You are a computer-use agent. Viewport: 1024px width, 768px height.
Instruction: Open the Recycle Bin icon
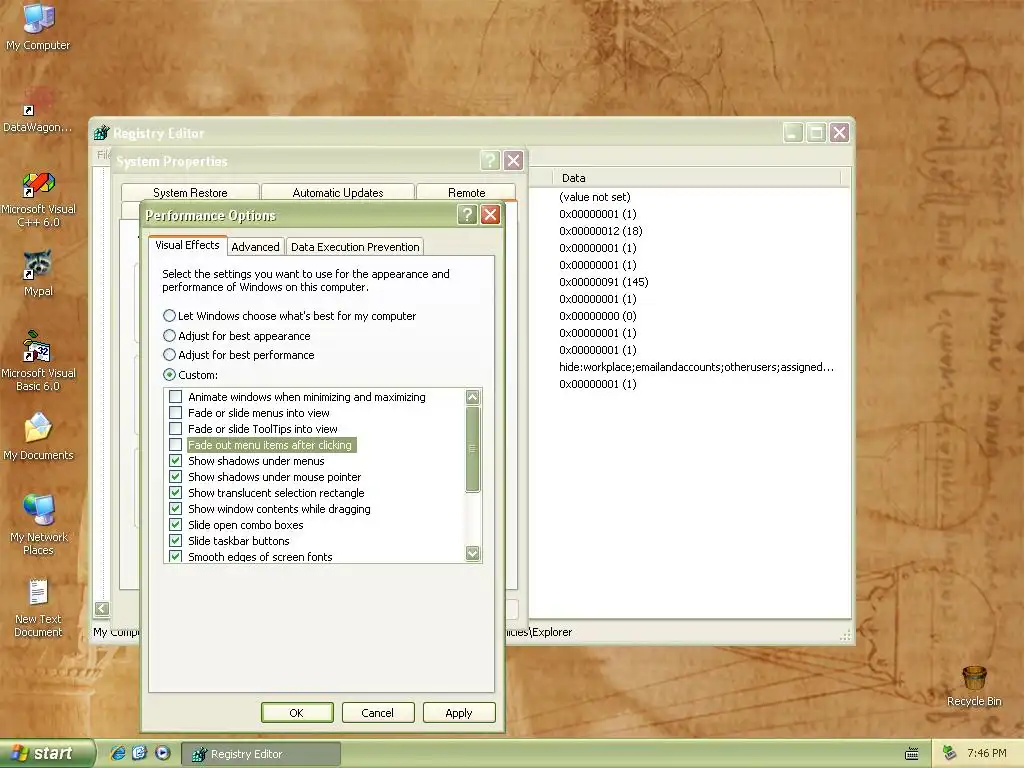point(974,686)
